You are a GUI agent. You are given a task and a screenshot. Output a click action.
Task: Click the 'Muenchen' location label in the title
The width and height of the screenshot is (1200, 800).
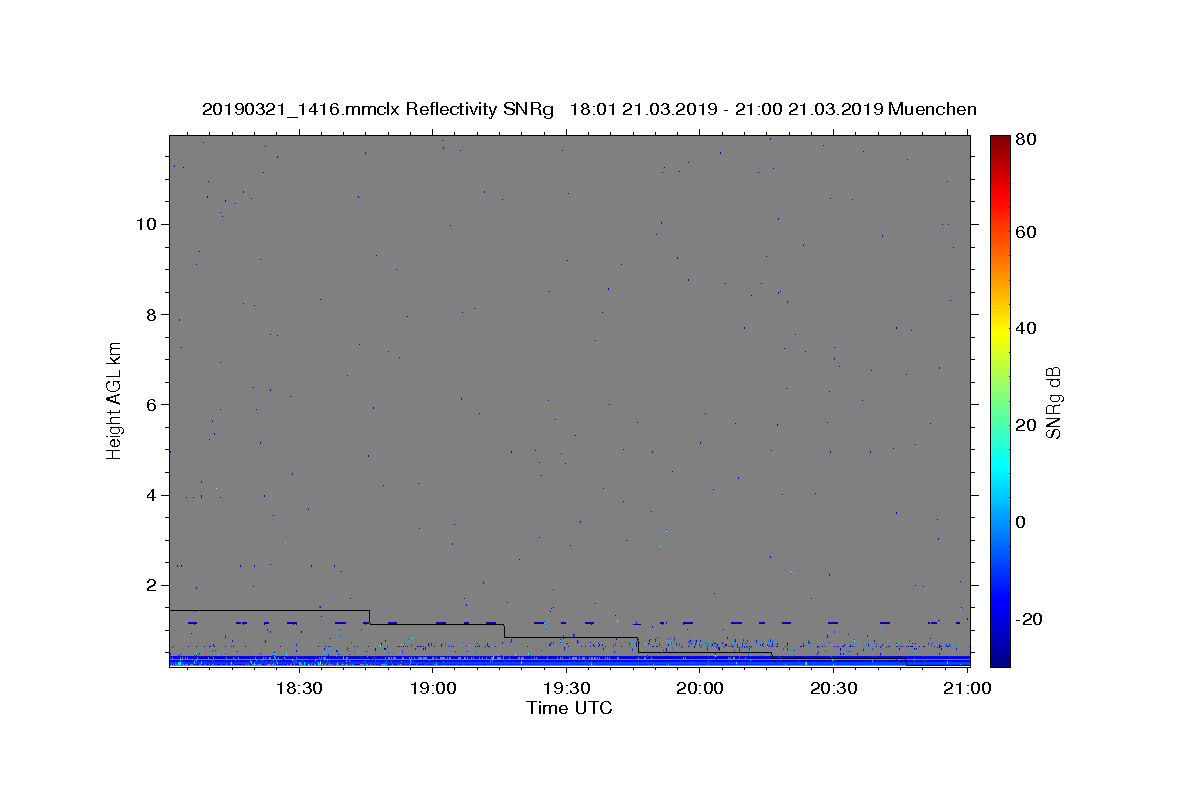932,109
